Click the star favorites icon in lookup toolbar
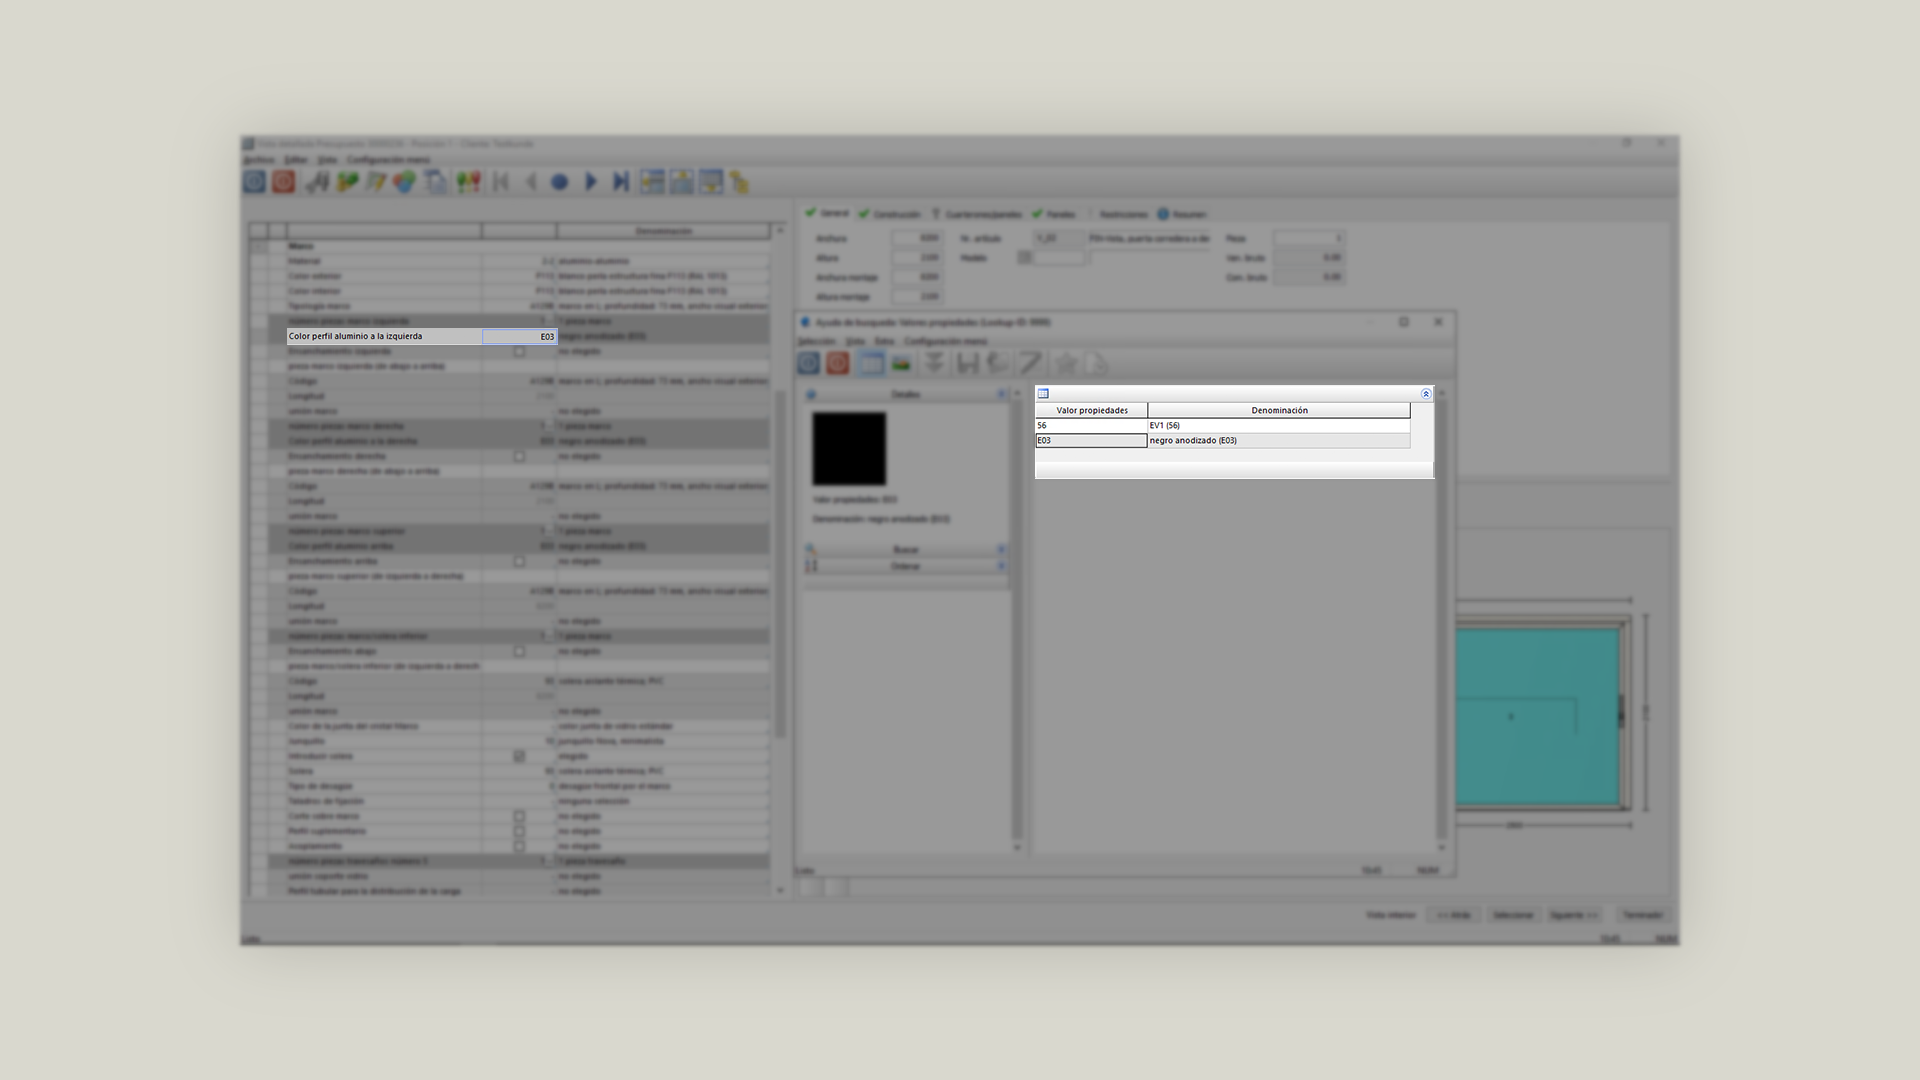Screen dimensions: 1920x1080 (1066, 364)
